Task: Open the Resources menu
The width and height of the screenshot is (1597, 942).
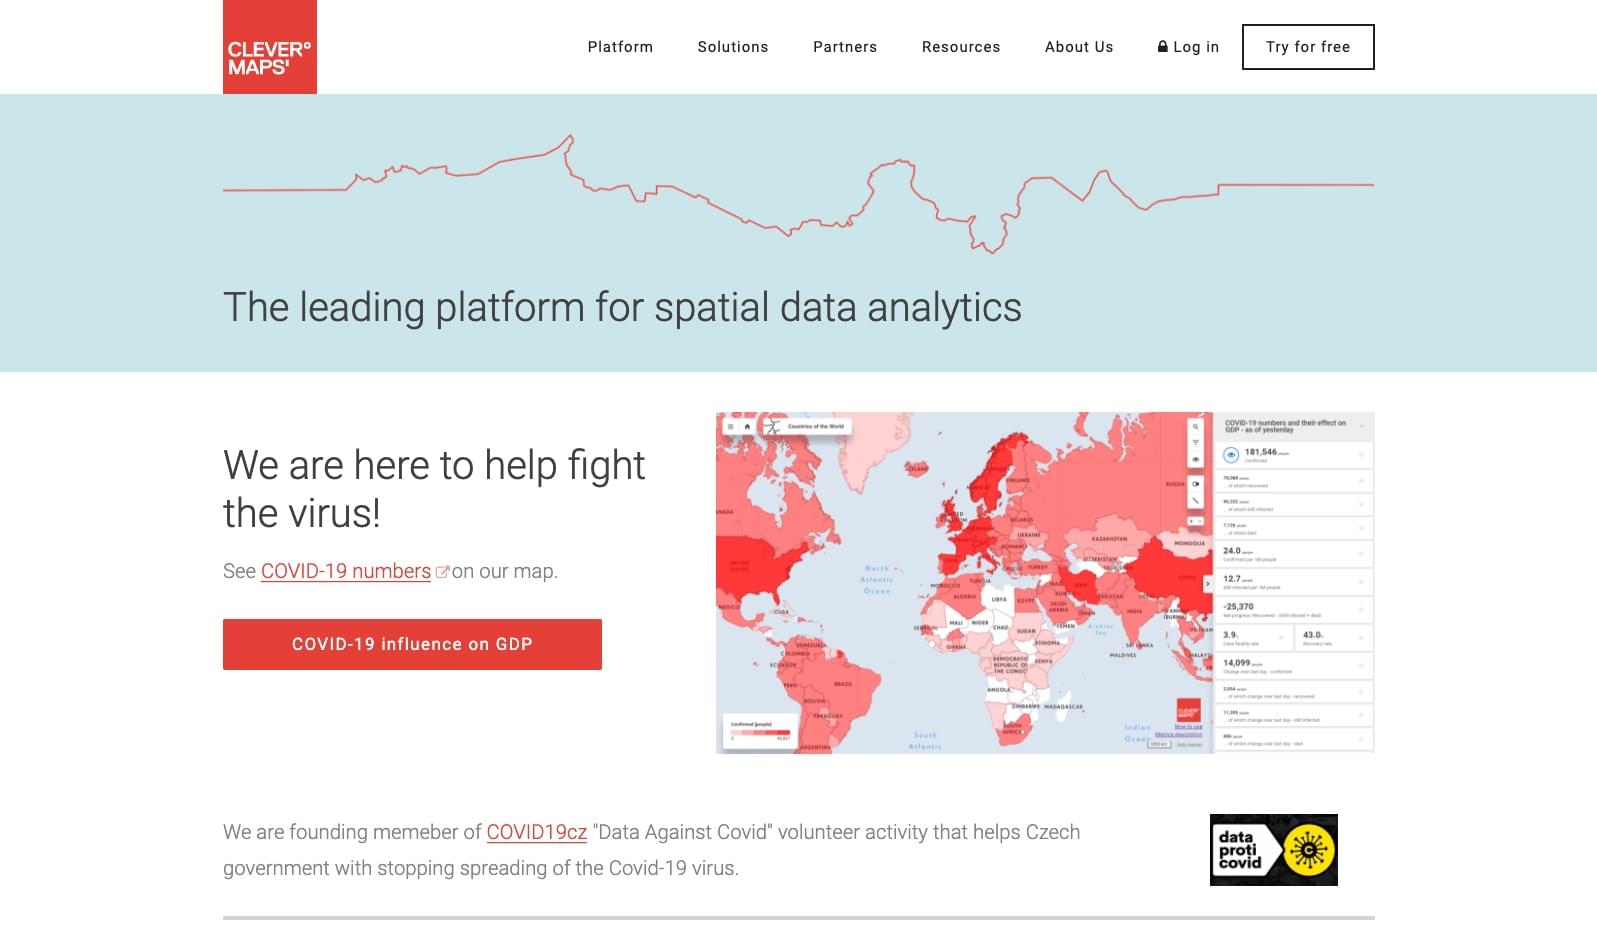Action: pyautogui.click(x=961, y=47)
